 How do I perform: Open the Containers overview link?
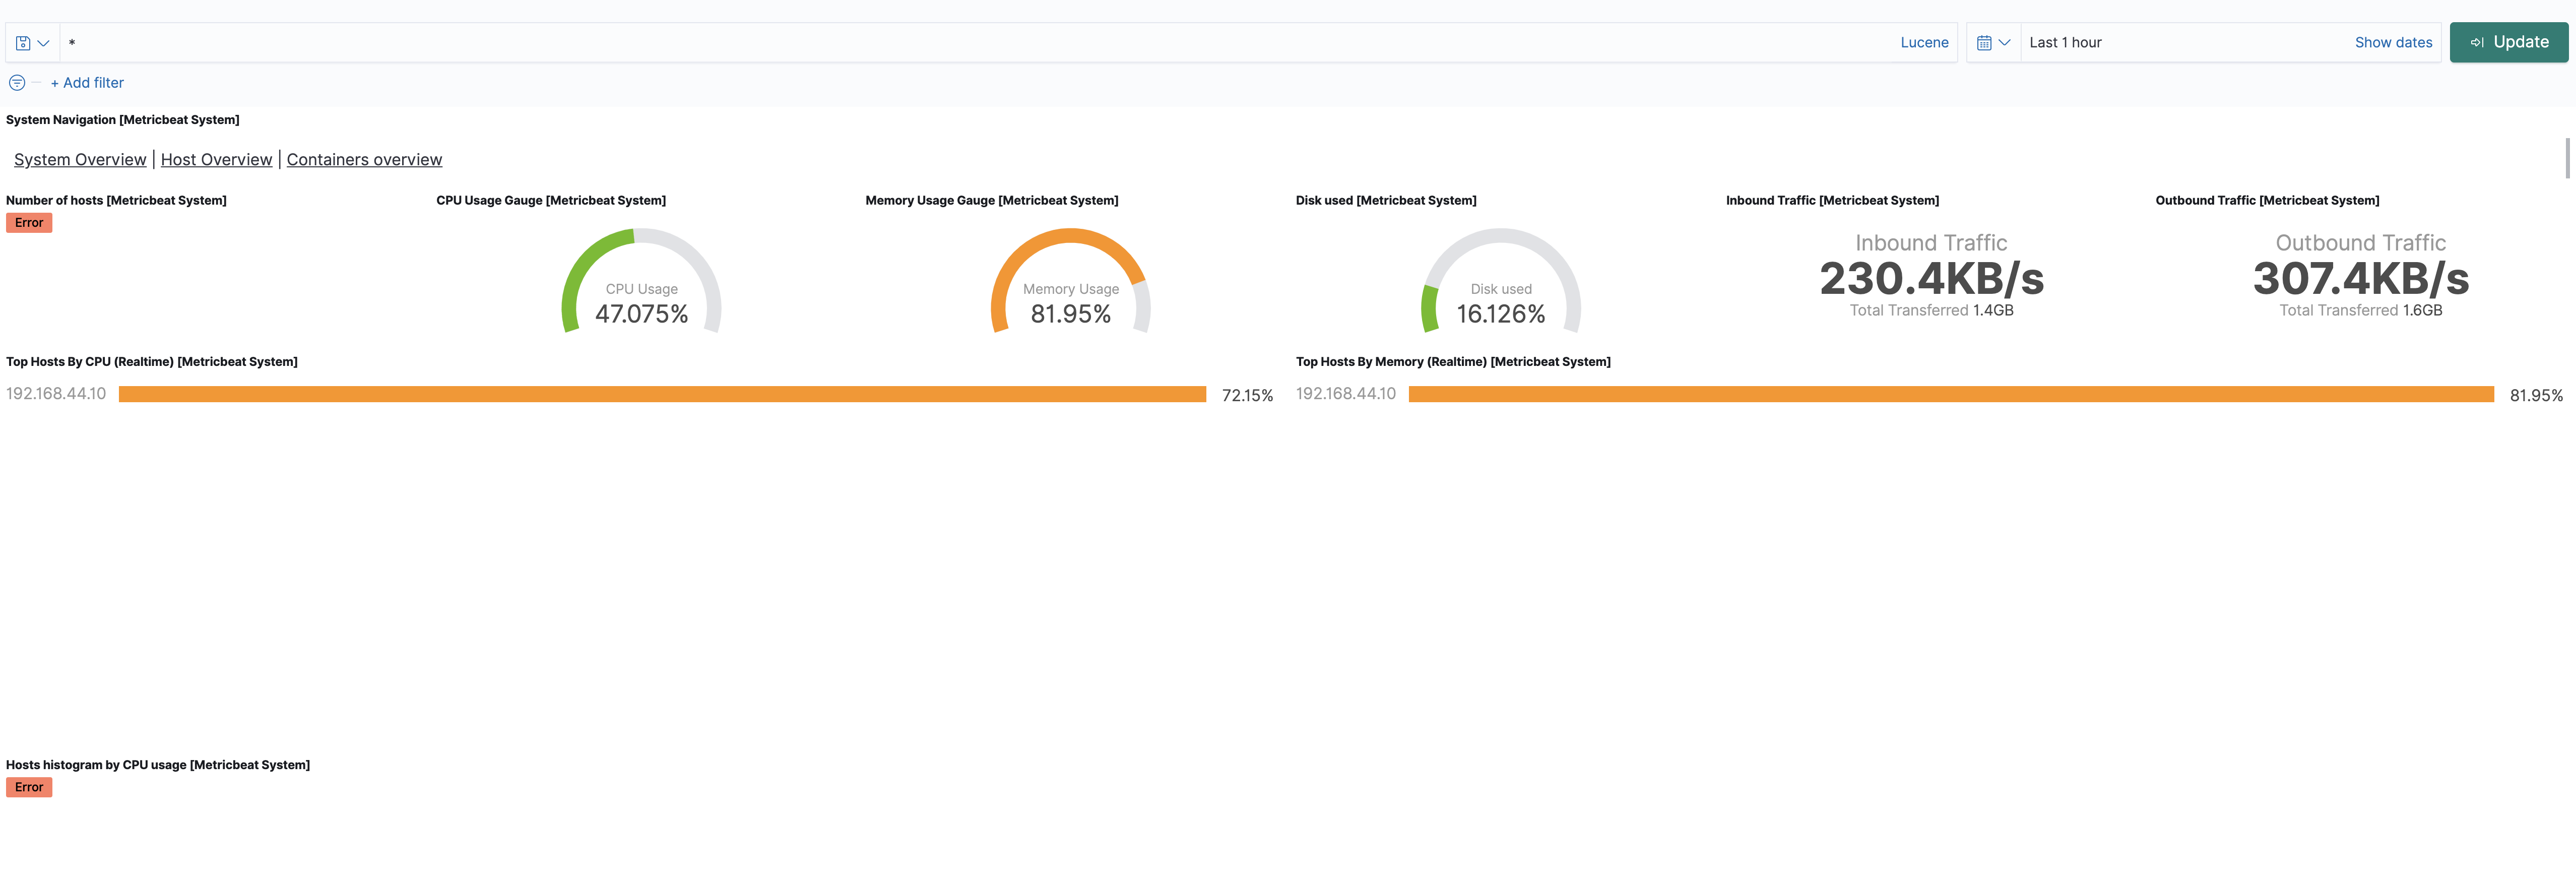[x=364, y=159]
